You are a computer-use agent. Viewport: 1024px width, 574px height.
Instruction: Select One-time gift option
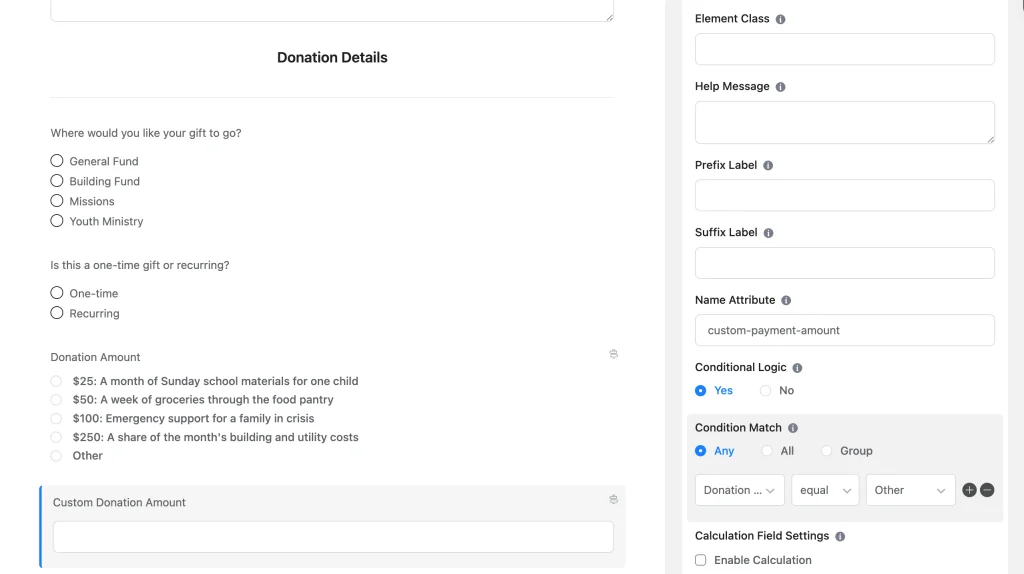pos(57,293)
